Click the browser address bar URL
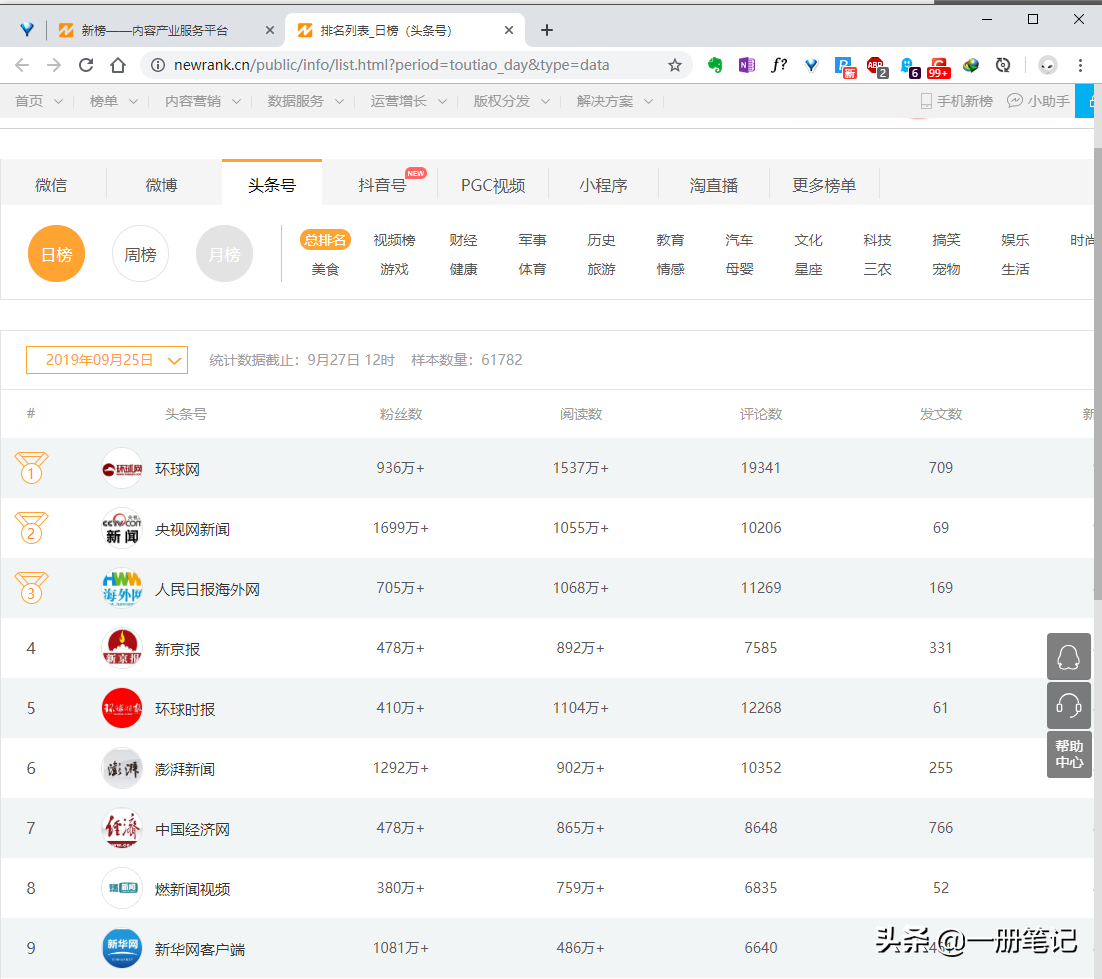 390,65
